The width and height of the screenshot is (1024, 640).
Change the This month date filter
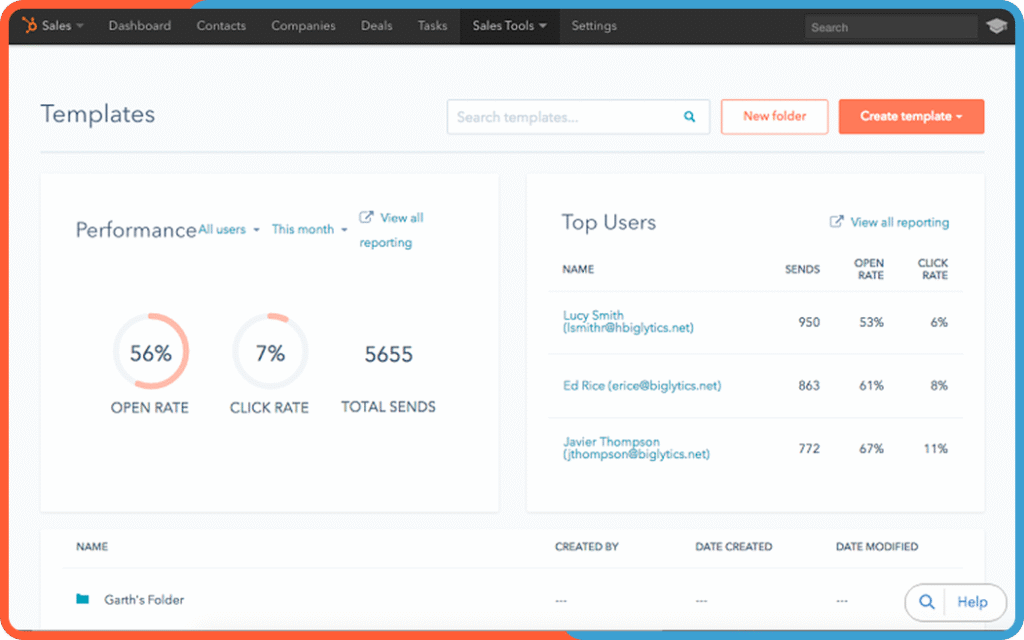click(309, 230)
